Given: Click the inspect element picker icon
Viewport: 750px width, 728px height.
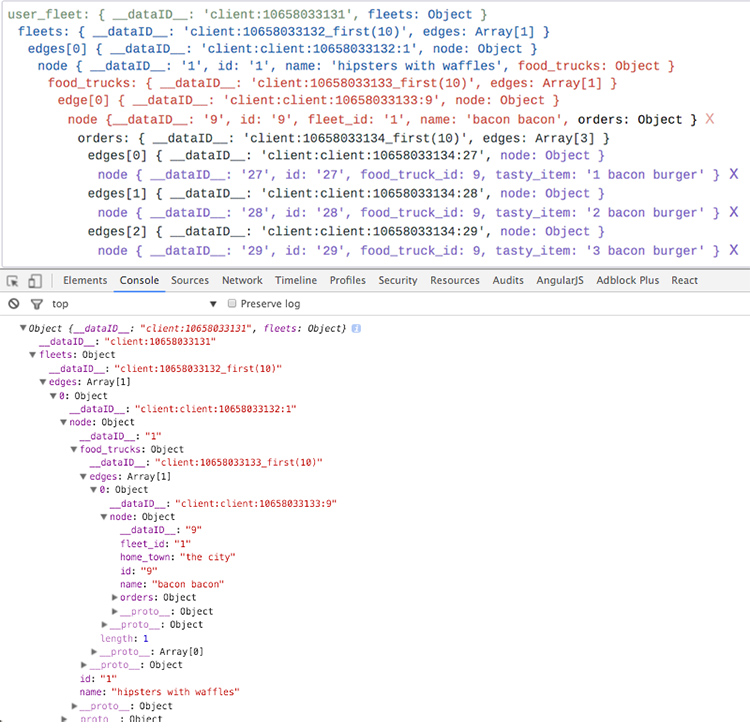Looking at the screenshot, I should pyautogui.click(x=14, y=281).
